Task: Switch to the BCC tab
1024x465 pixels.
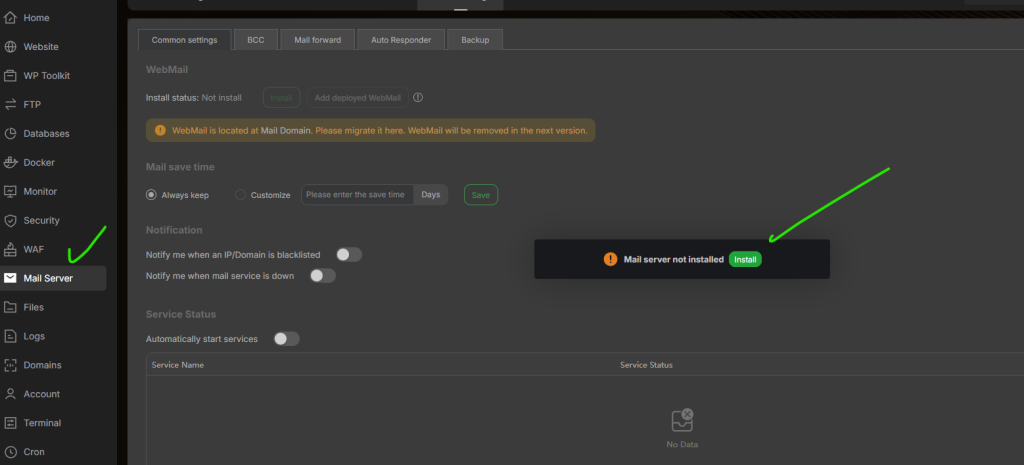Action: (255, 40)
